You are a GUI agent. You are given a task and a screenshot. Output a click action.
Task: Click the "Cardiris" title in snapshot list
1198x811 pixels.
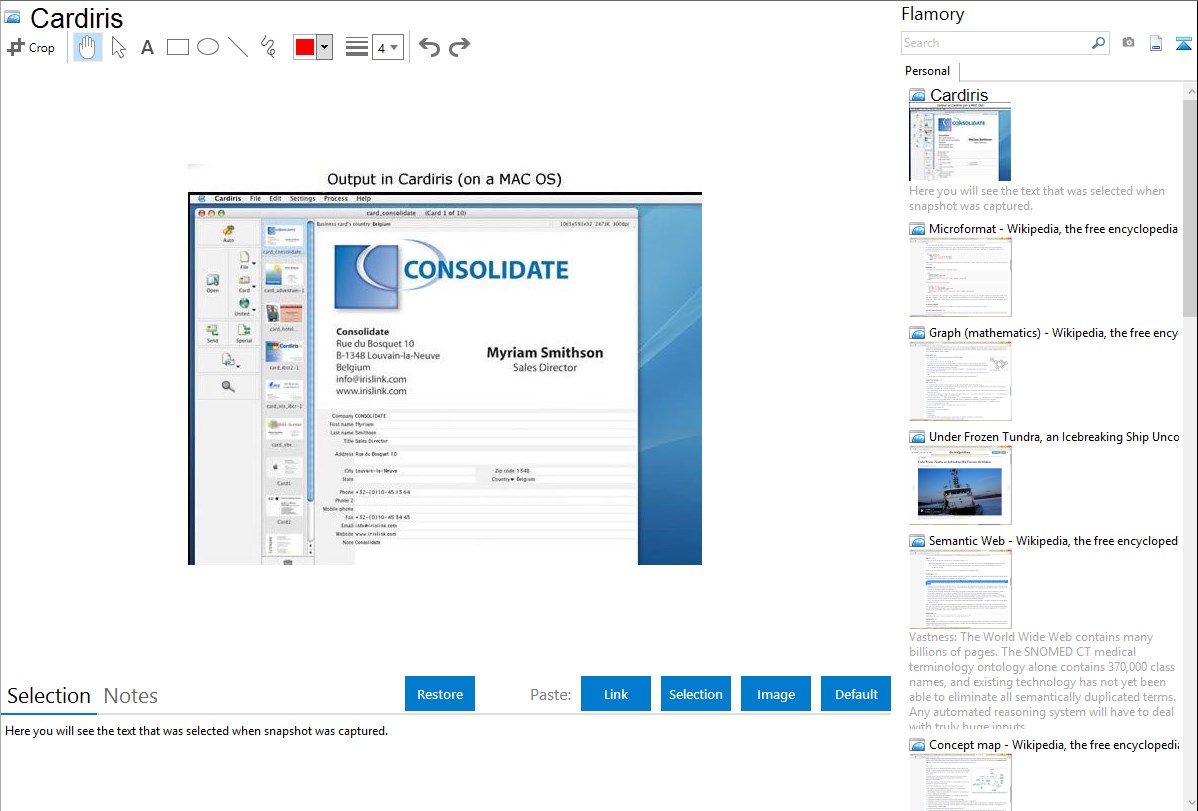pyautogui.click(x=959, y=95)
